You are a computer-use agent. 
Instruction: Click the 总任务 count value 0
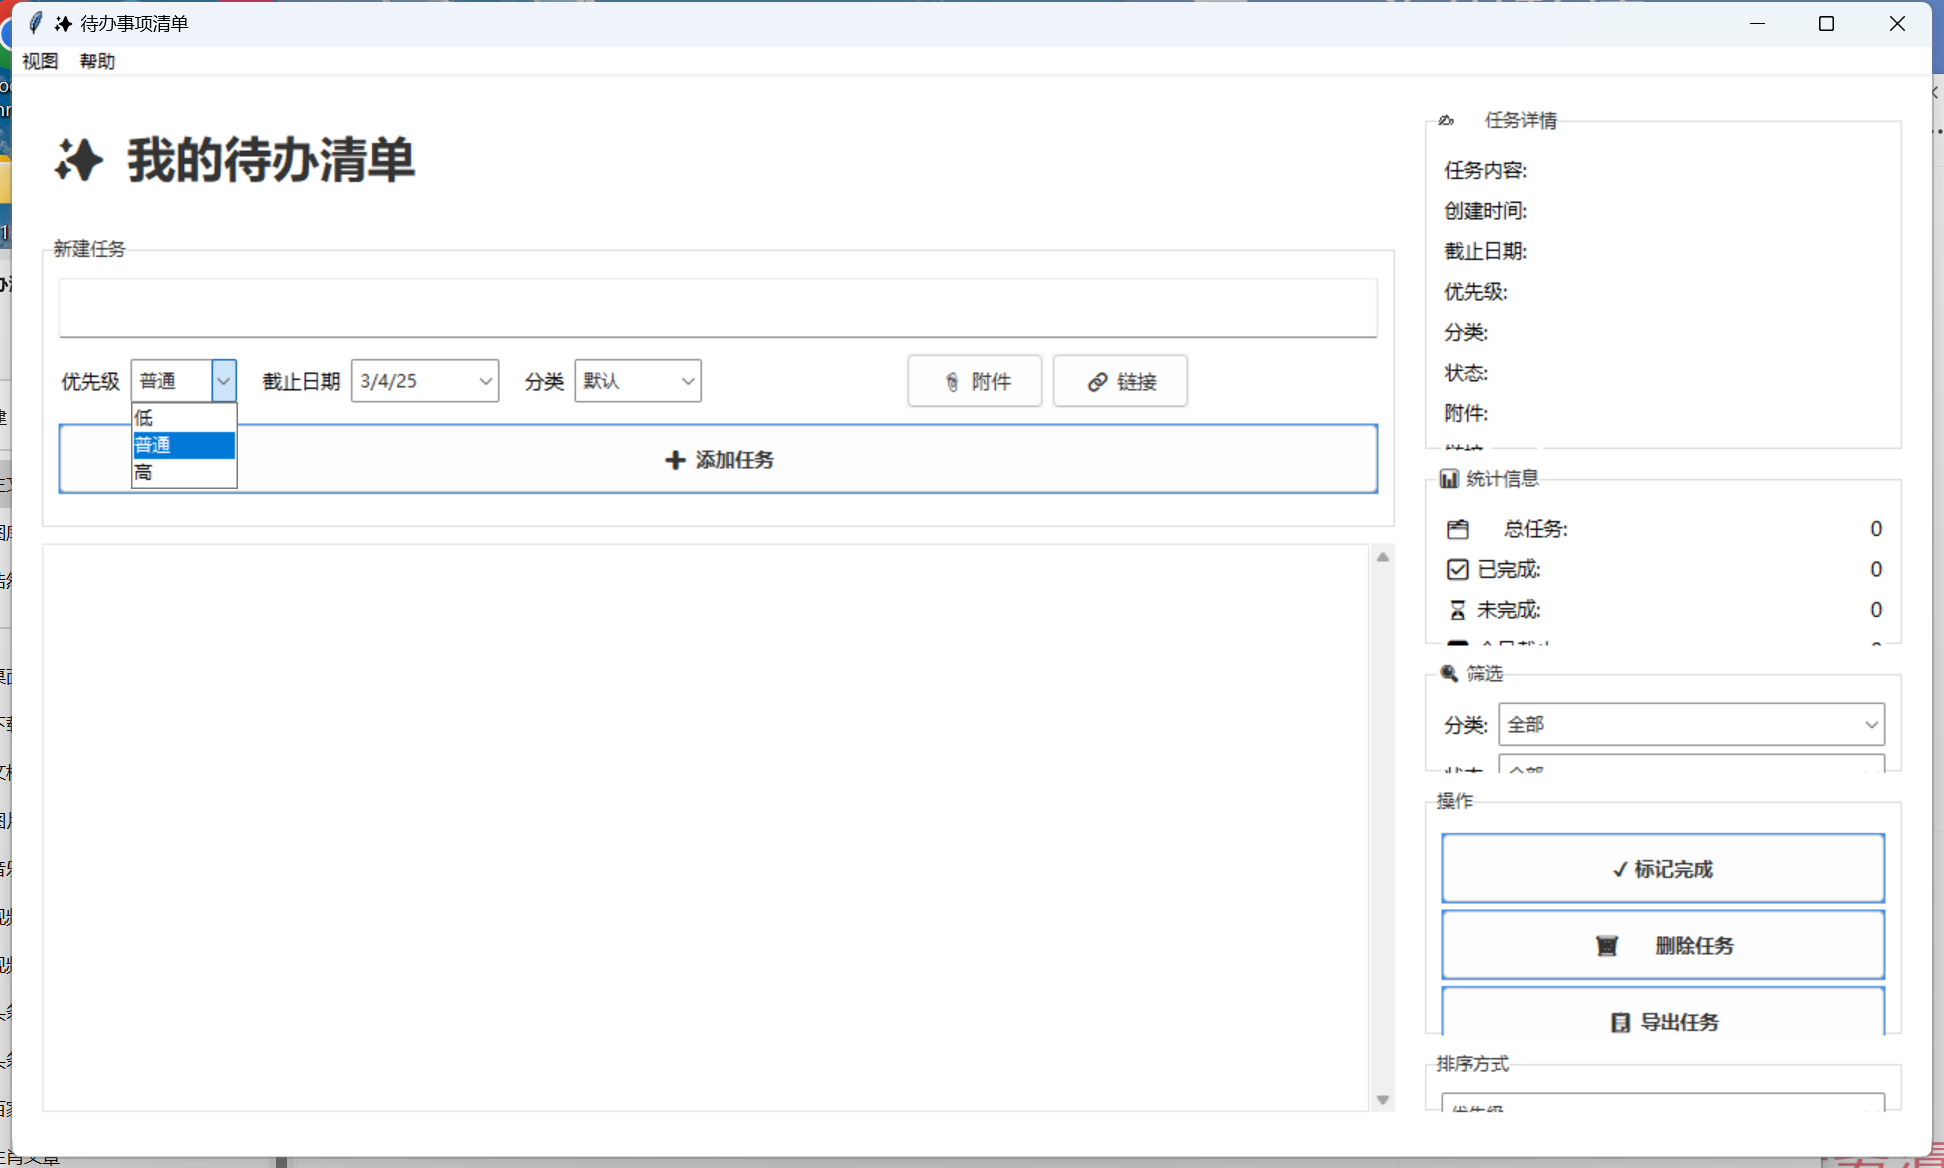tap(1876, 529)
